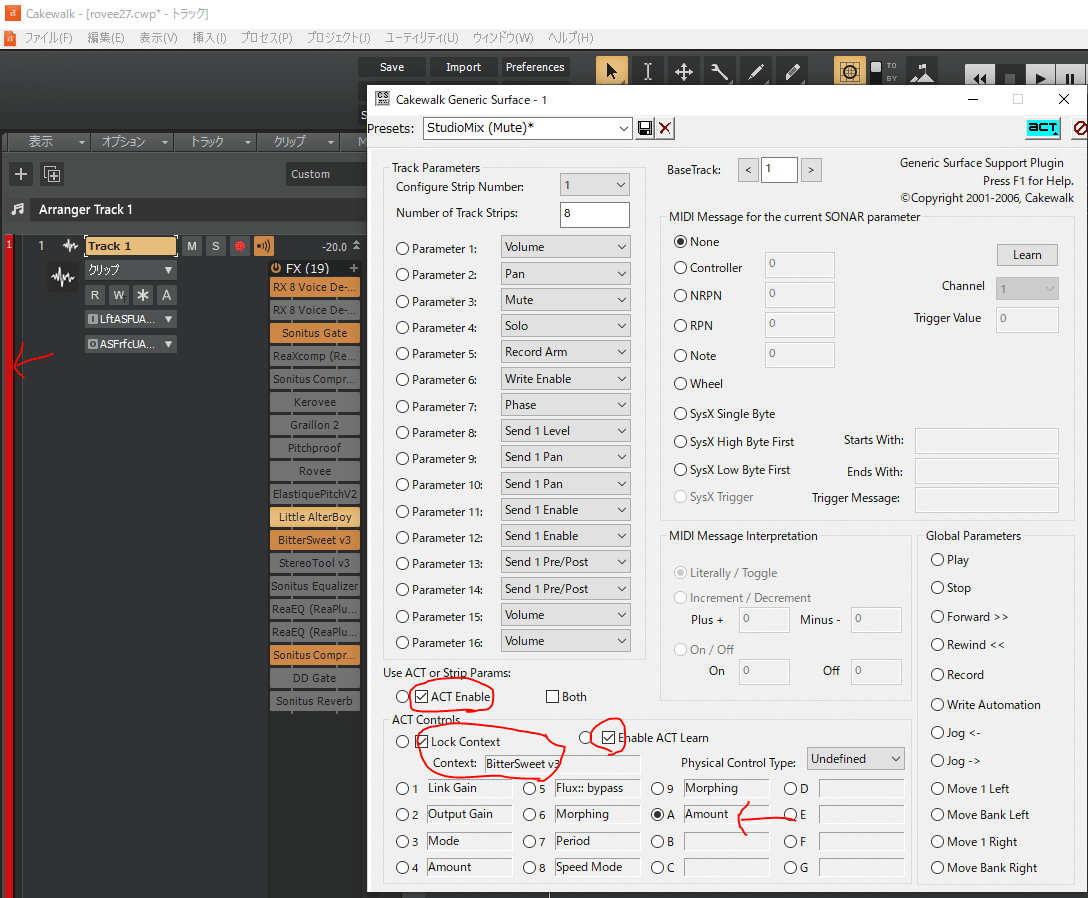Click the Track 1 asterisk button

coord(143,295)
